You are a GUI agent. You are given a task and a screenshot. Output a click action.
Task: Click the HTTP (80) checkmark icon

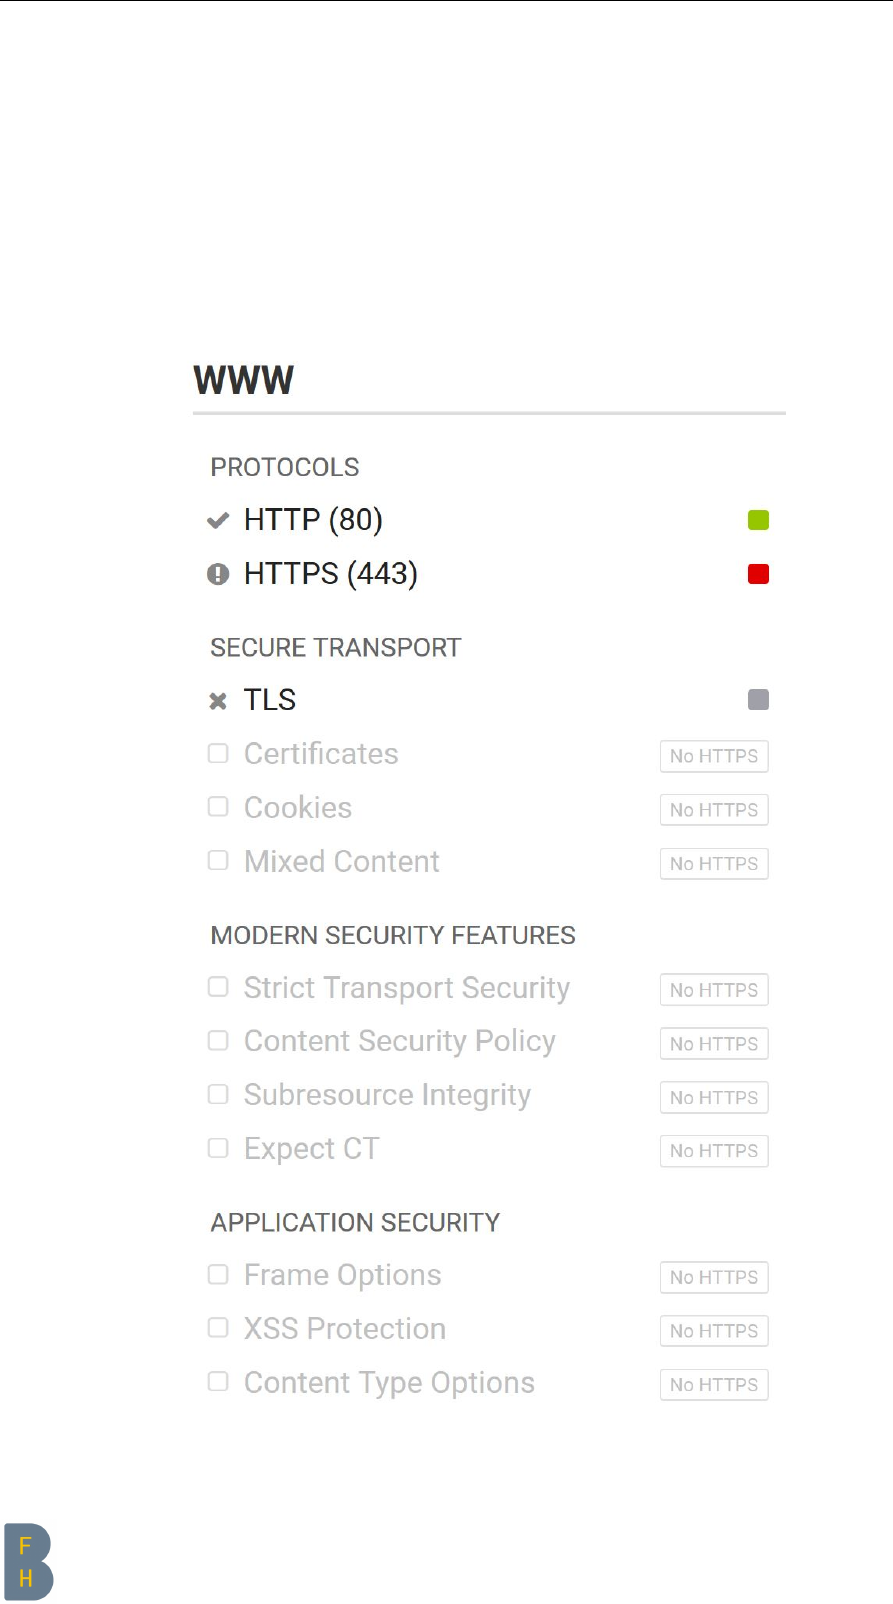218,520
